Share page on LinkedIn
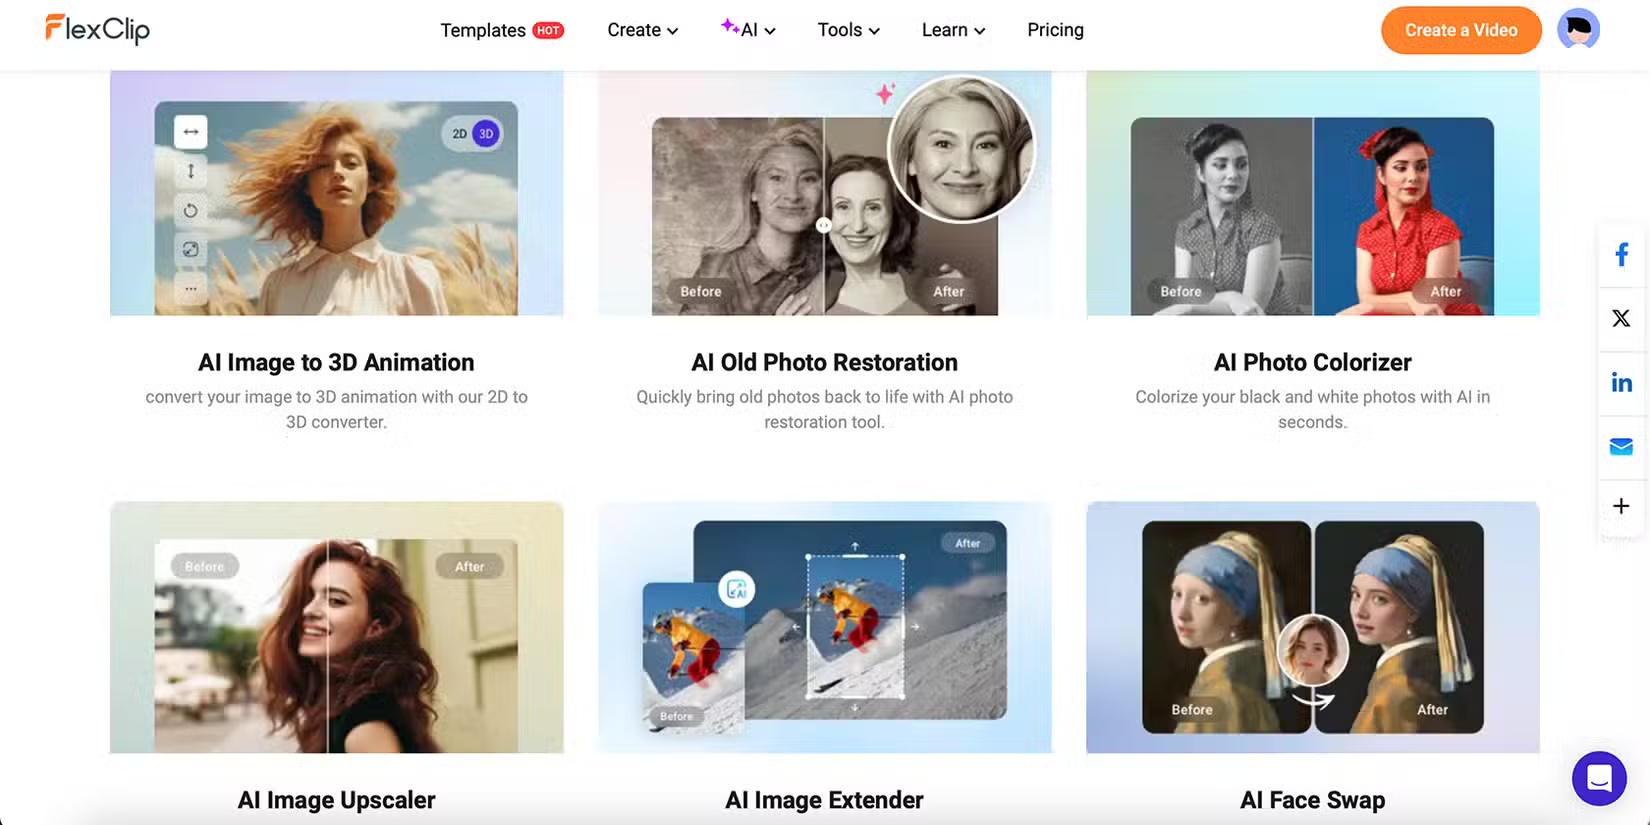 [x=1621, y=382]
